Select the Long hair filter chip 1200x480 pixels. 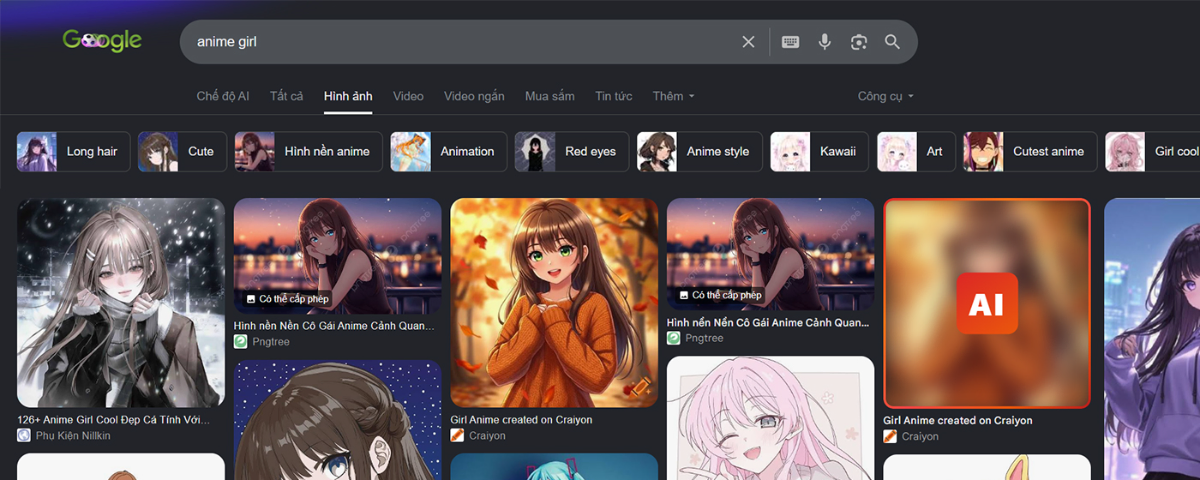point(73,152)
